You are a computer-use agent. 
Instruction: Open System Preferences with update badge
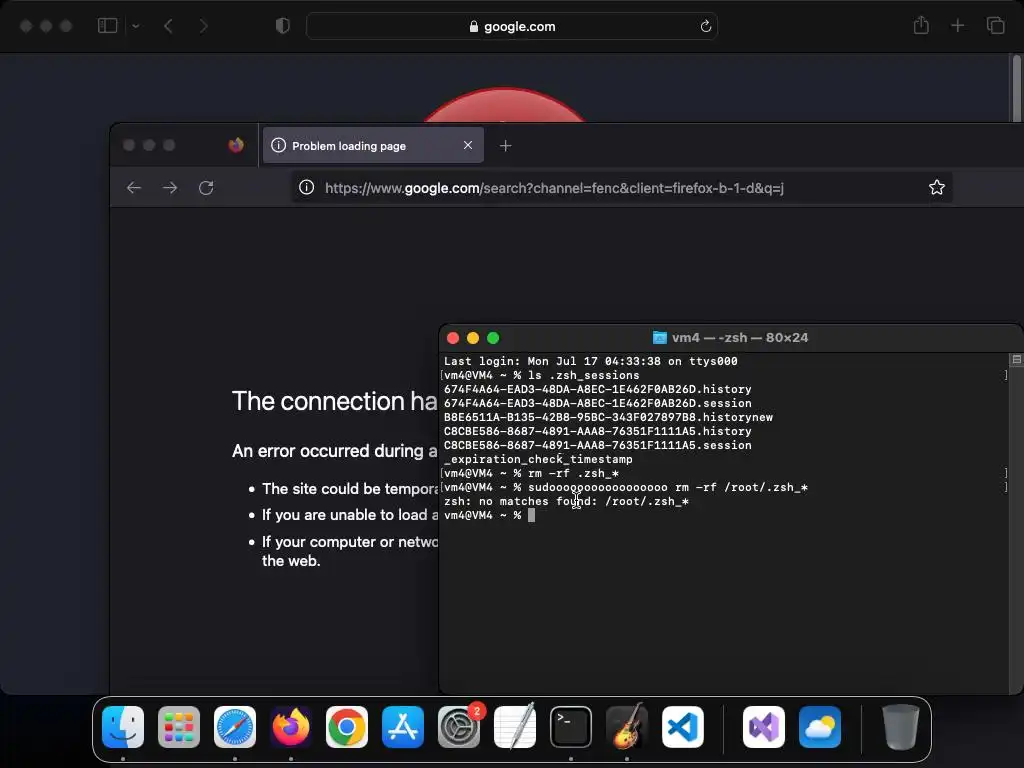coord(459,727)
